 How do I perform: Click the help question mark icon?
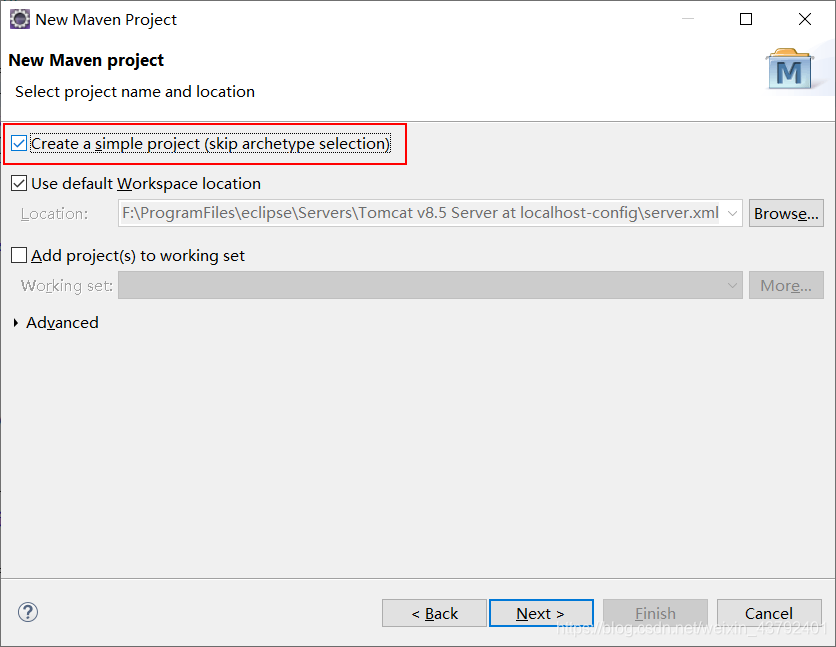tap(27, 612)
